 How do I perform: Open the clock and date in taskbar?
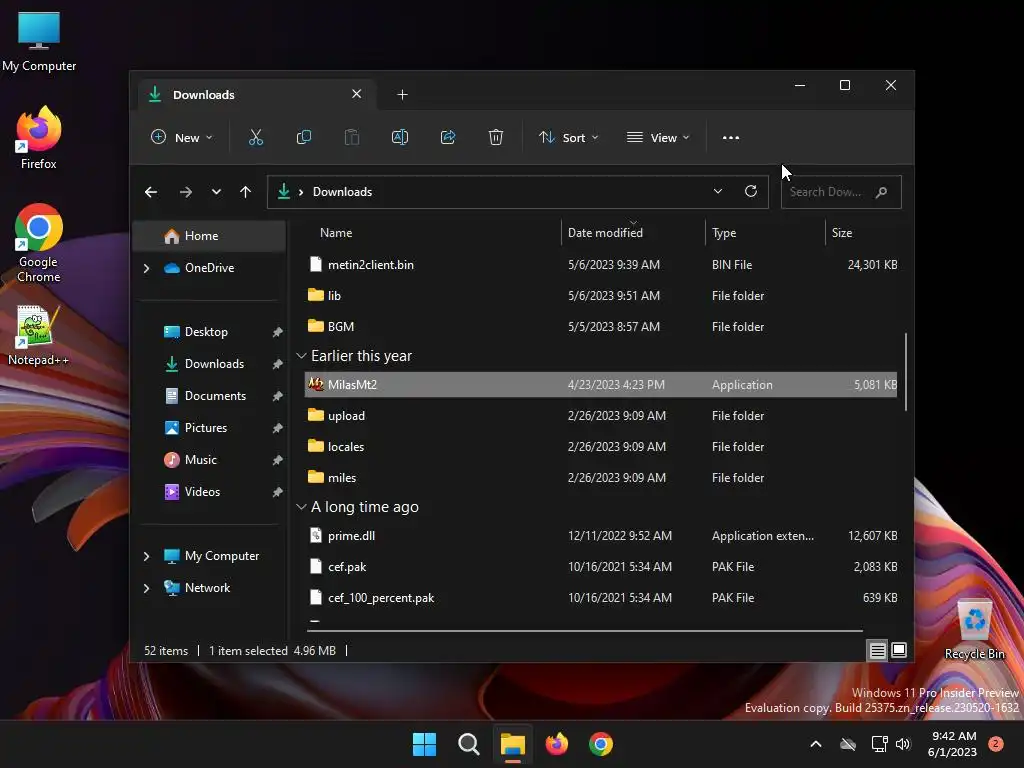tap(953, 744)
